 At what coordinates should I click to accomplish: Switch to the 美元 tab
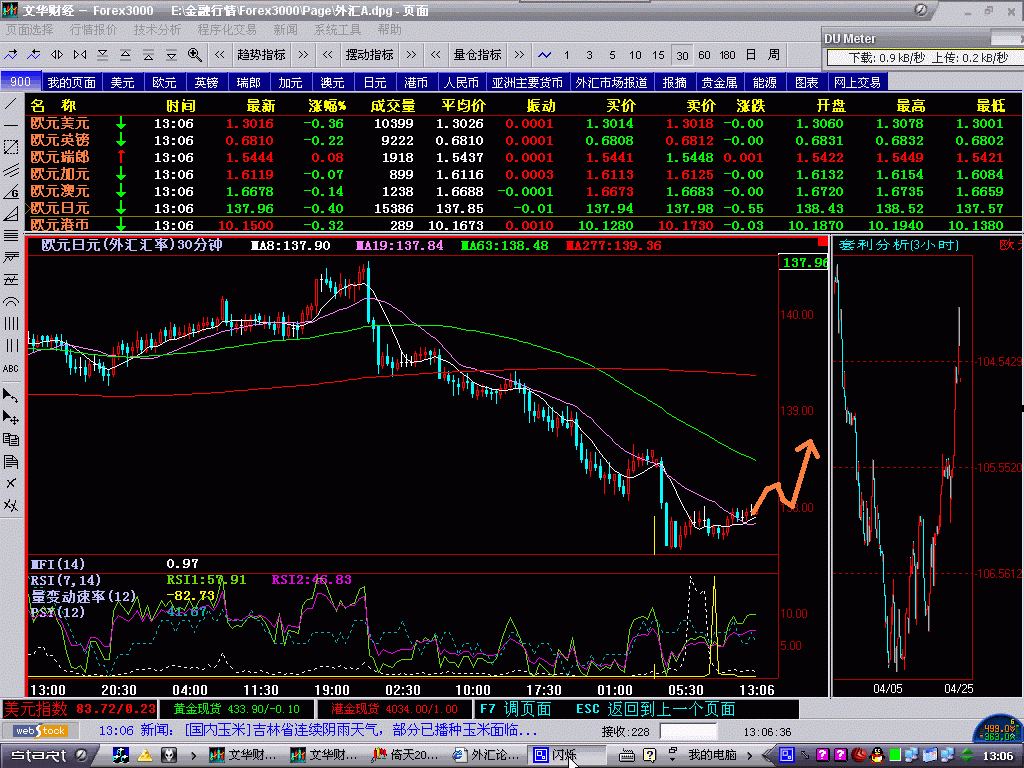pyautogui.click(x=122, y=82)
